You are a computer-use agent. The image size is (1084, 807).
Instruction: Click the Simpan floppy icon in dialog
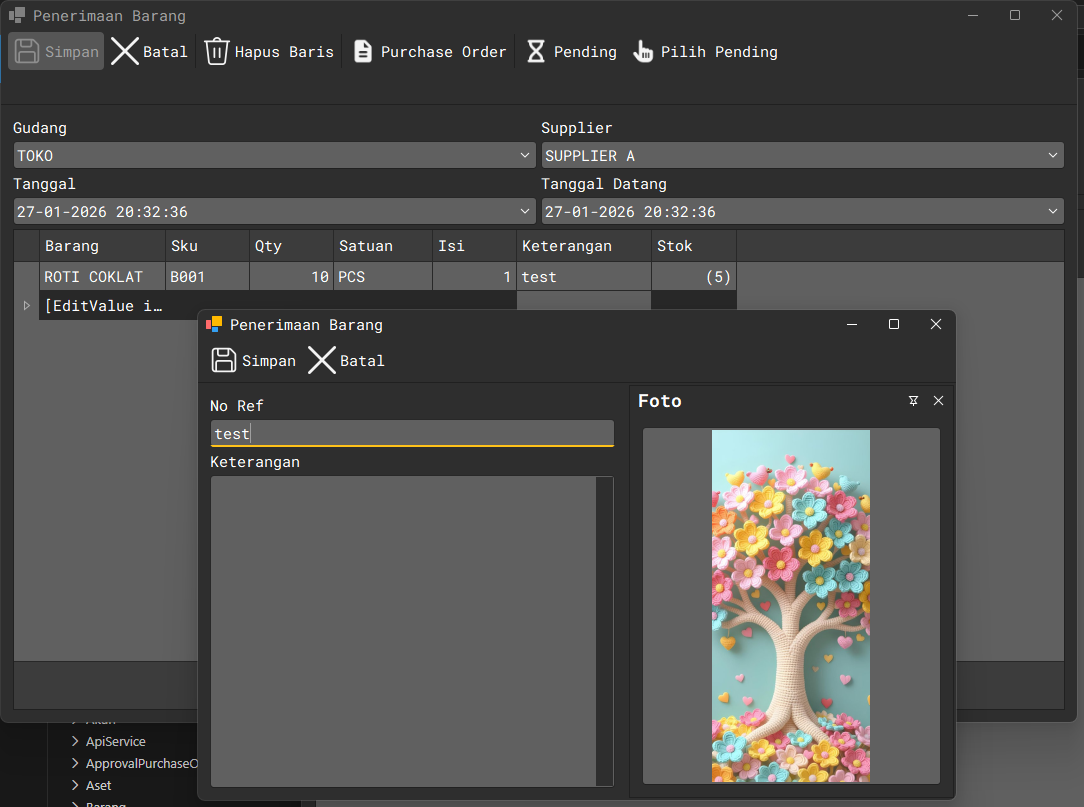[x=225, y=361]
